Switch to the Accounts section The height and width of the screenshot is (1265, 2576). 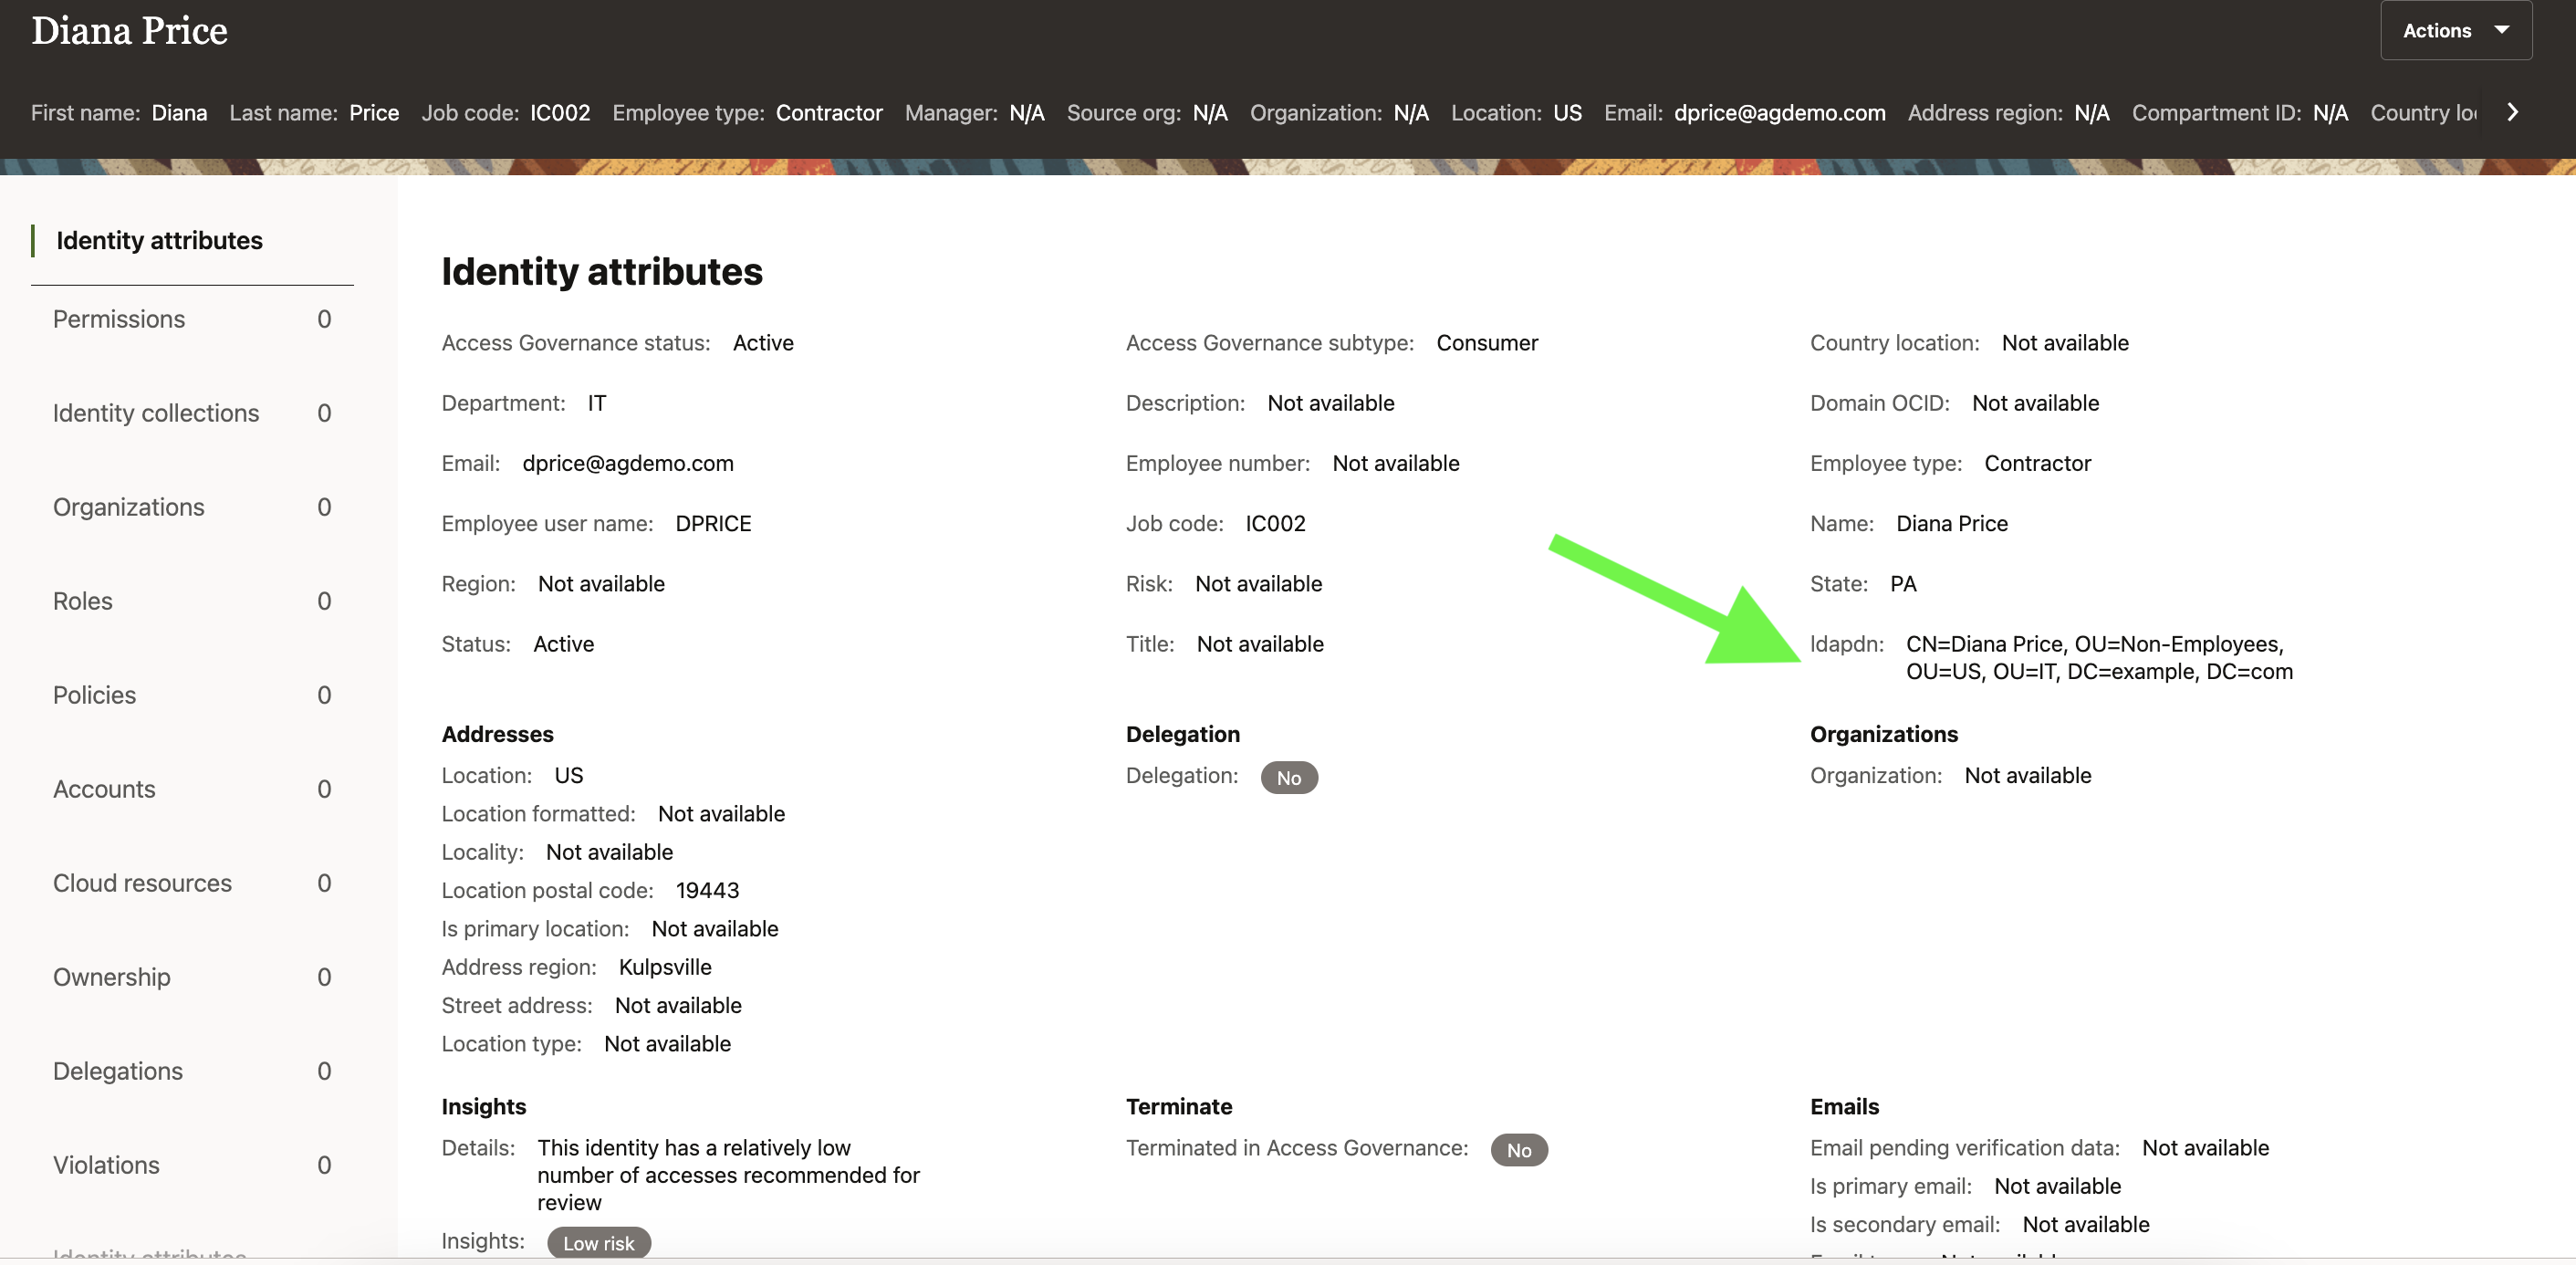click(x=104, y=789)
